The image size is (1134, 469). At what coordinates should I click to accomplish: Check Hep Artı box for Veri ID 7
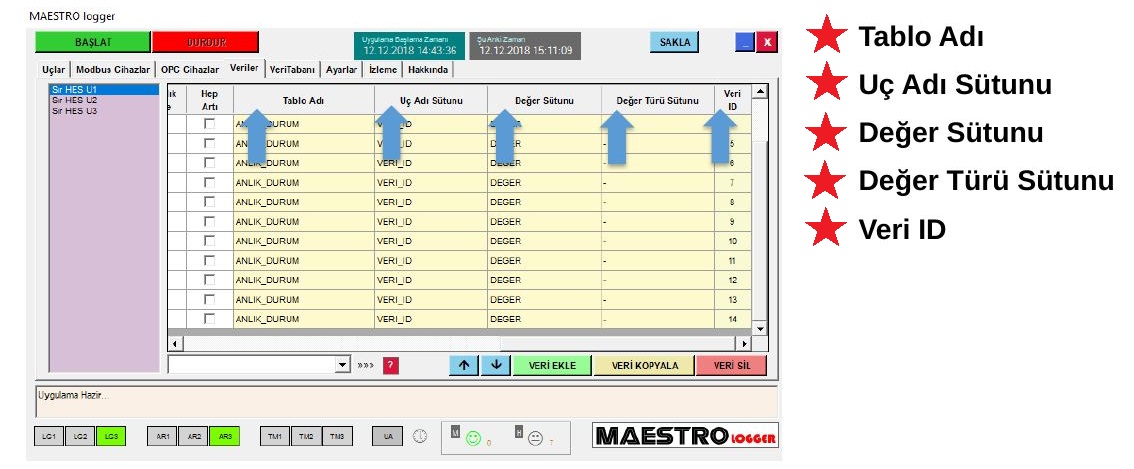(x=210, y=182)
